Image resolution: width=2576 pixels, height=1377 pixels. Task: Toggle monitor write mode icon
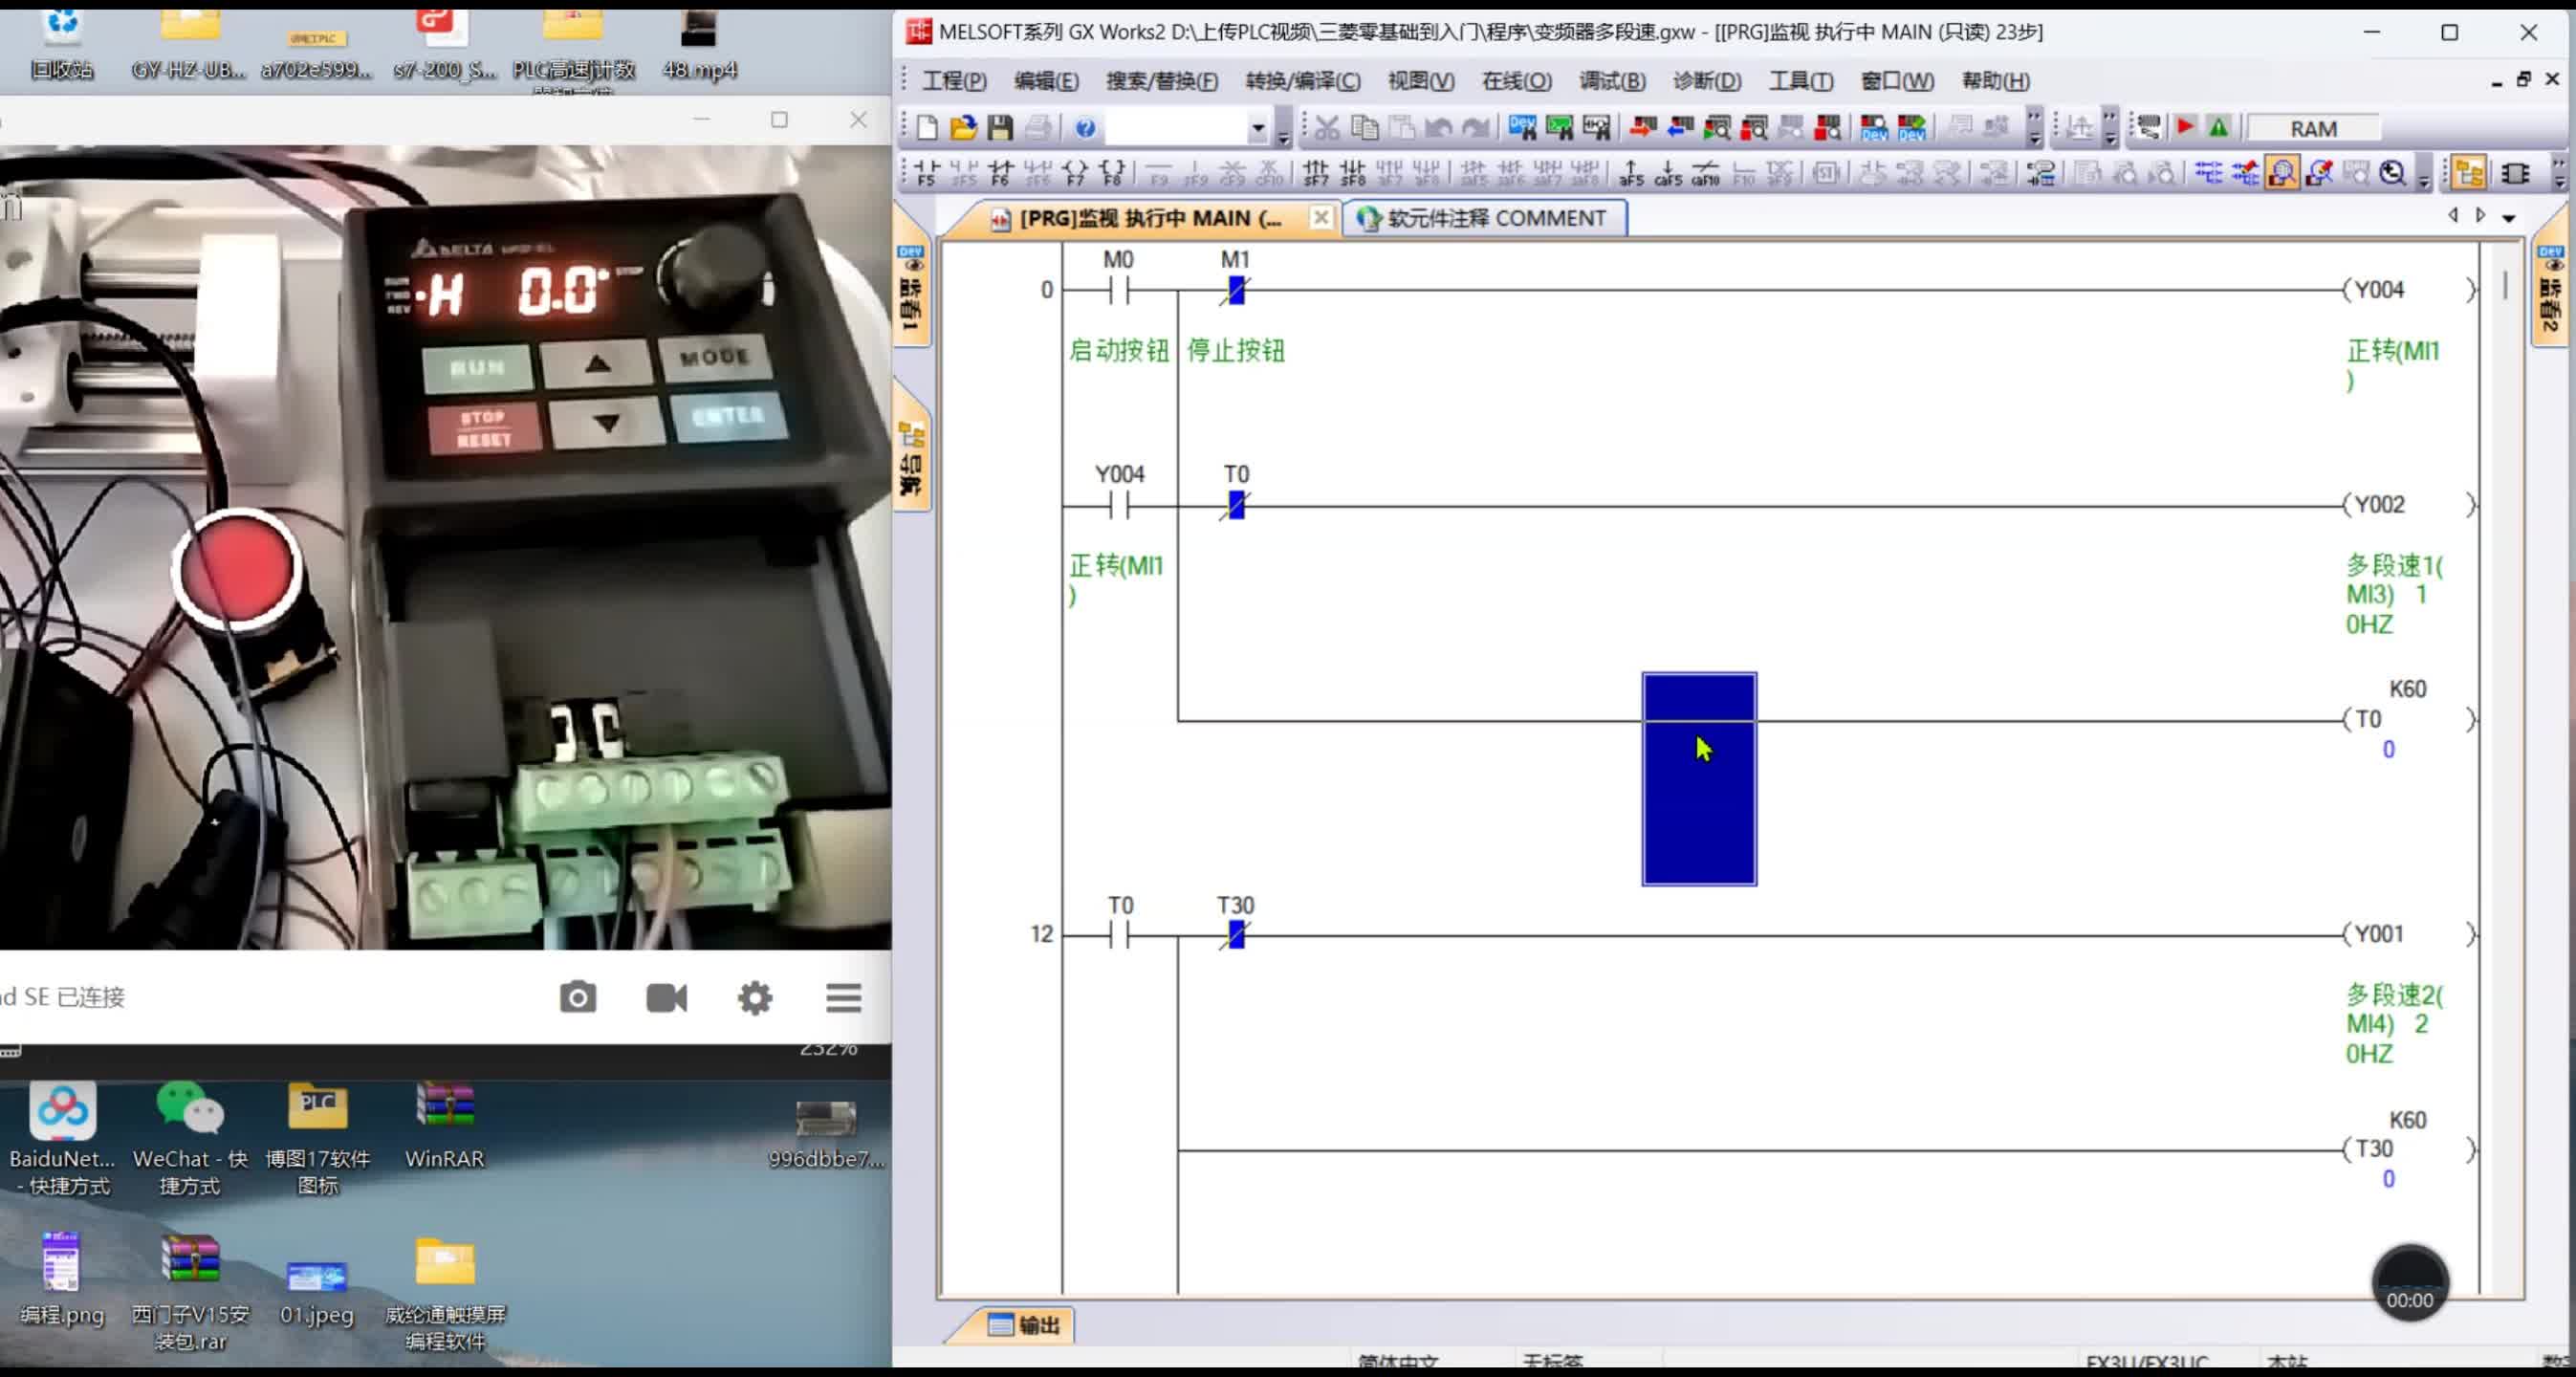coord(2319,174)
